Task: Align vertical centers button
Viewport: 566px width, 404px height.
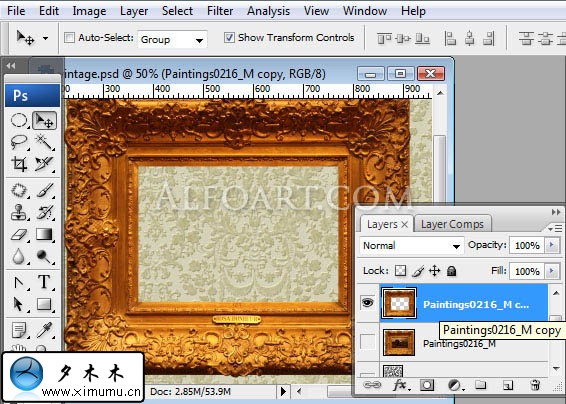Action: (x=403, y=38)
